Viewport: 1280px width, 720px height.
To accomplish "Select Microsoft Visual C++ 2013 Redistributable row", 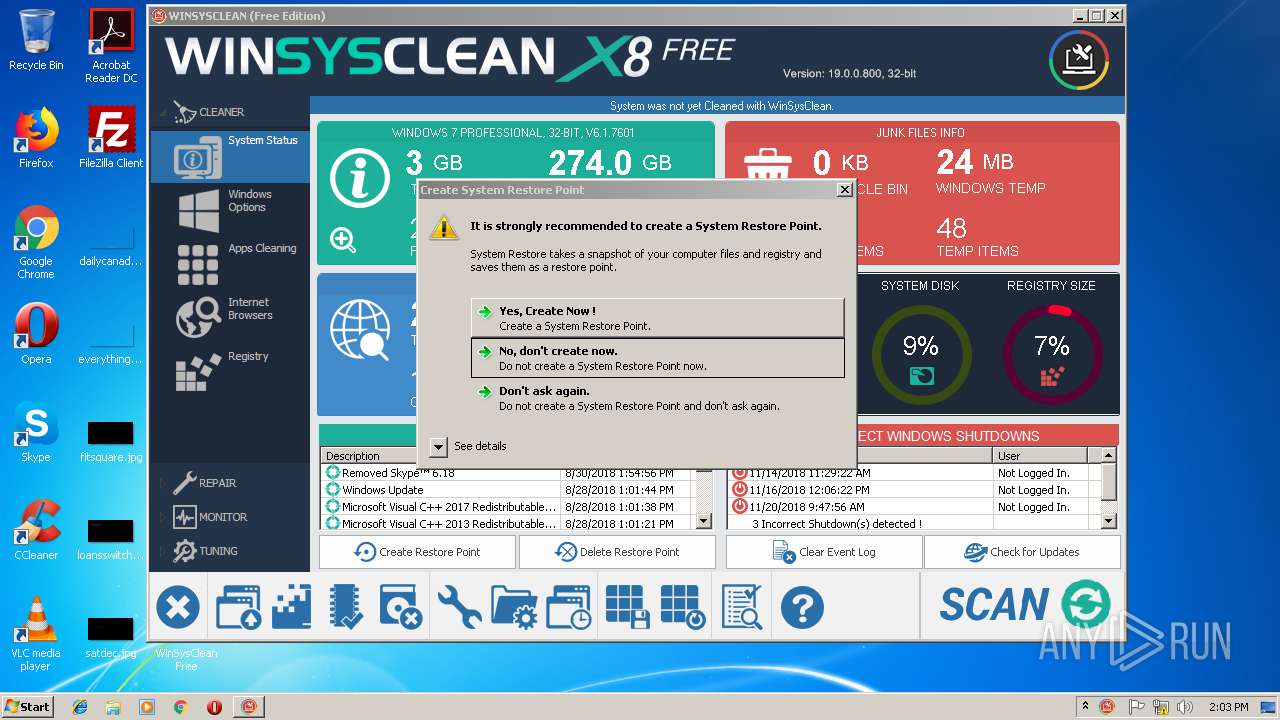I will 509,524.
